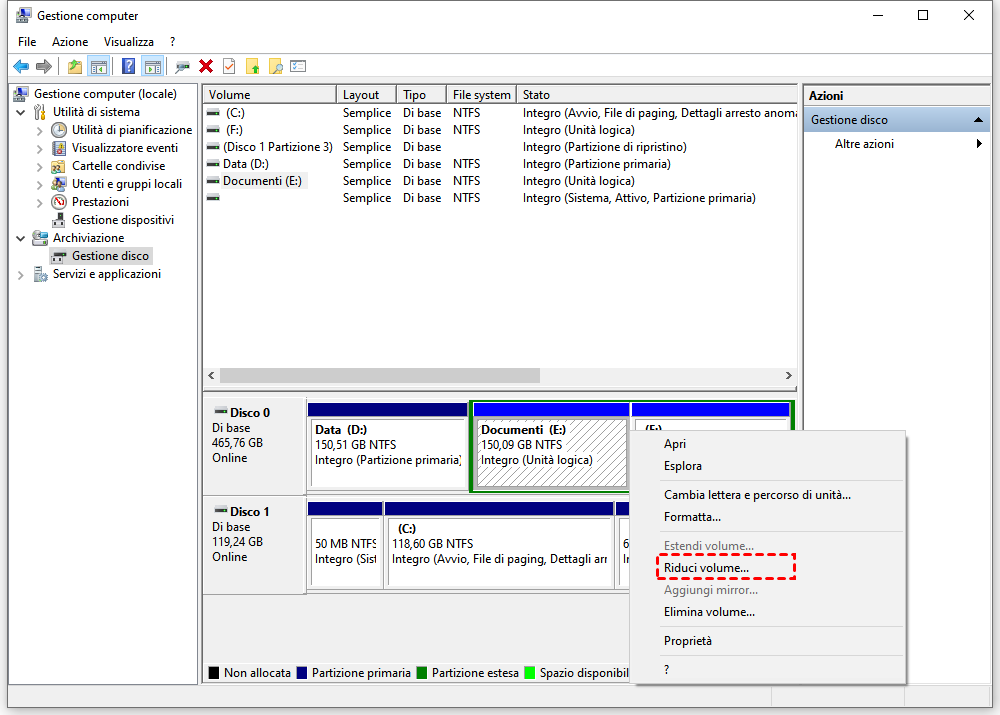Click the Up one level folder icon
The image size is (1000, 715).
pos(75,66)
